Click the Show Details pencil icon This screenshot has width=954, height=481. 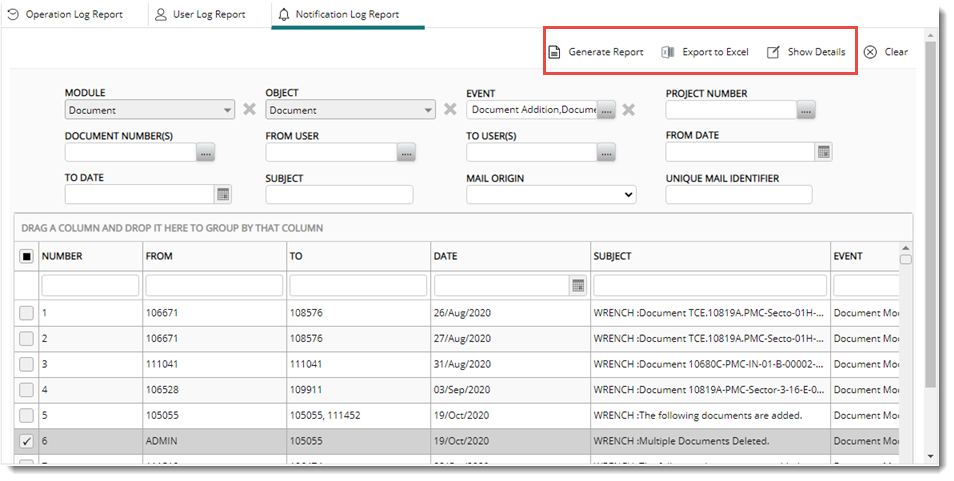[773, 52]
